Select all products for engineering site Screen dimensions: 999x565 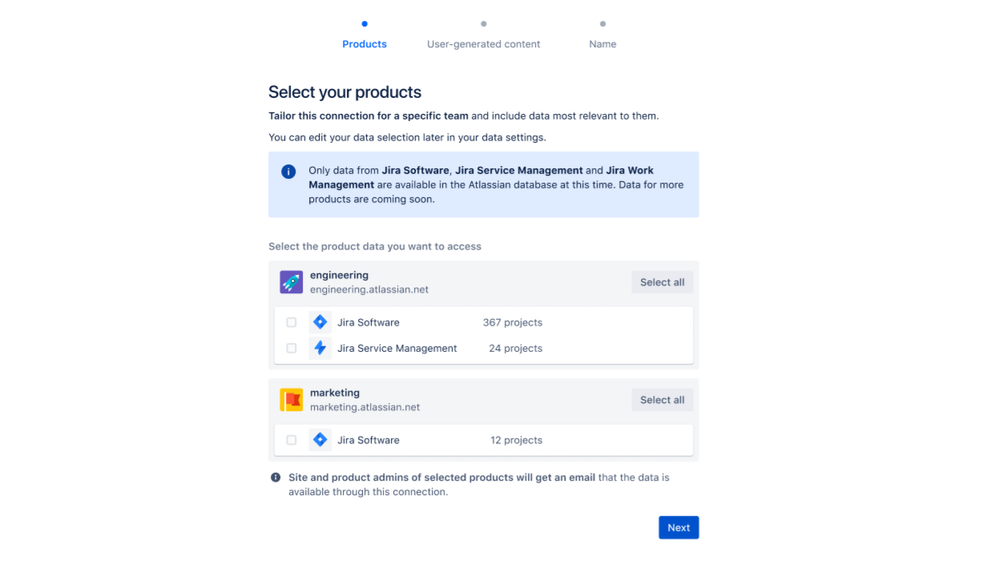(662, 282)
